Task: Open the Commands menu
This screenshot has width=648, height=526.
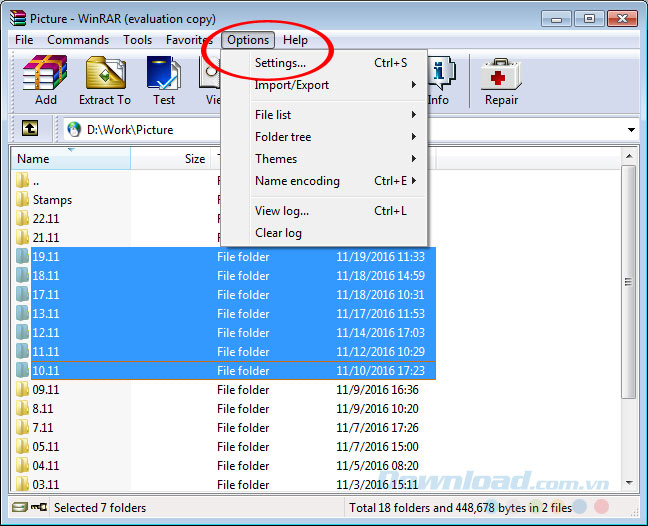Action: pos(78,40)
